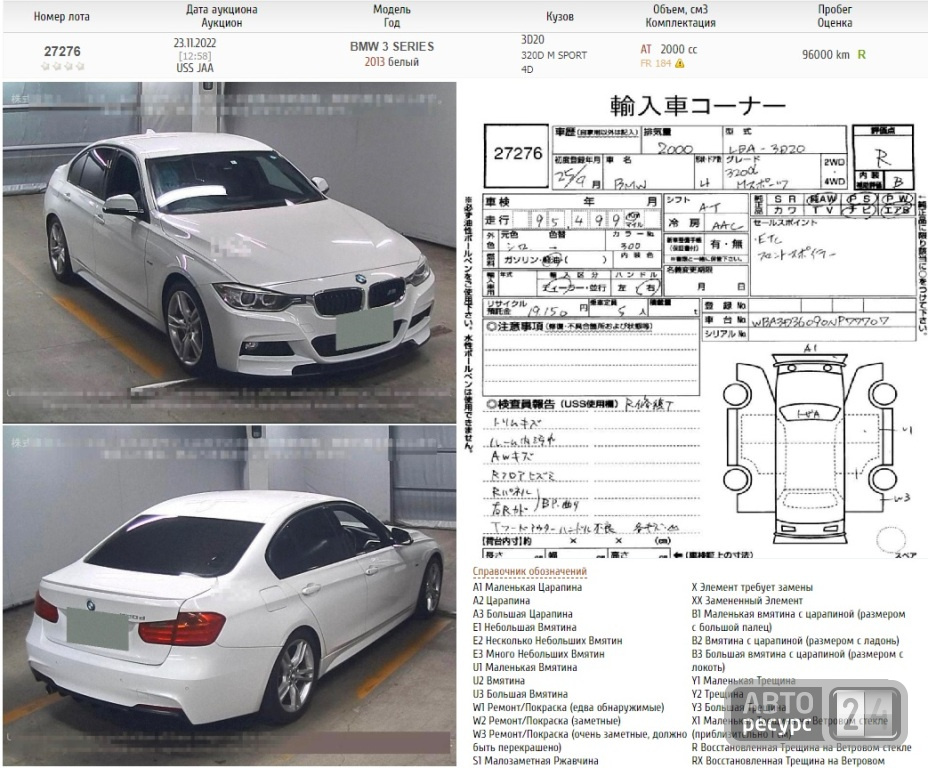Click the 'E2 Несколько Небольших Вмятин' legend entry
Screen dimensions: 928x768
click(547, 640)
